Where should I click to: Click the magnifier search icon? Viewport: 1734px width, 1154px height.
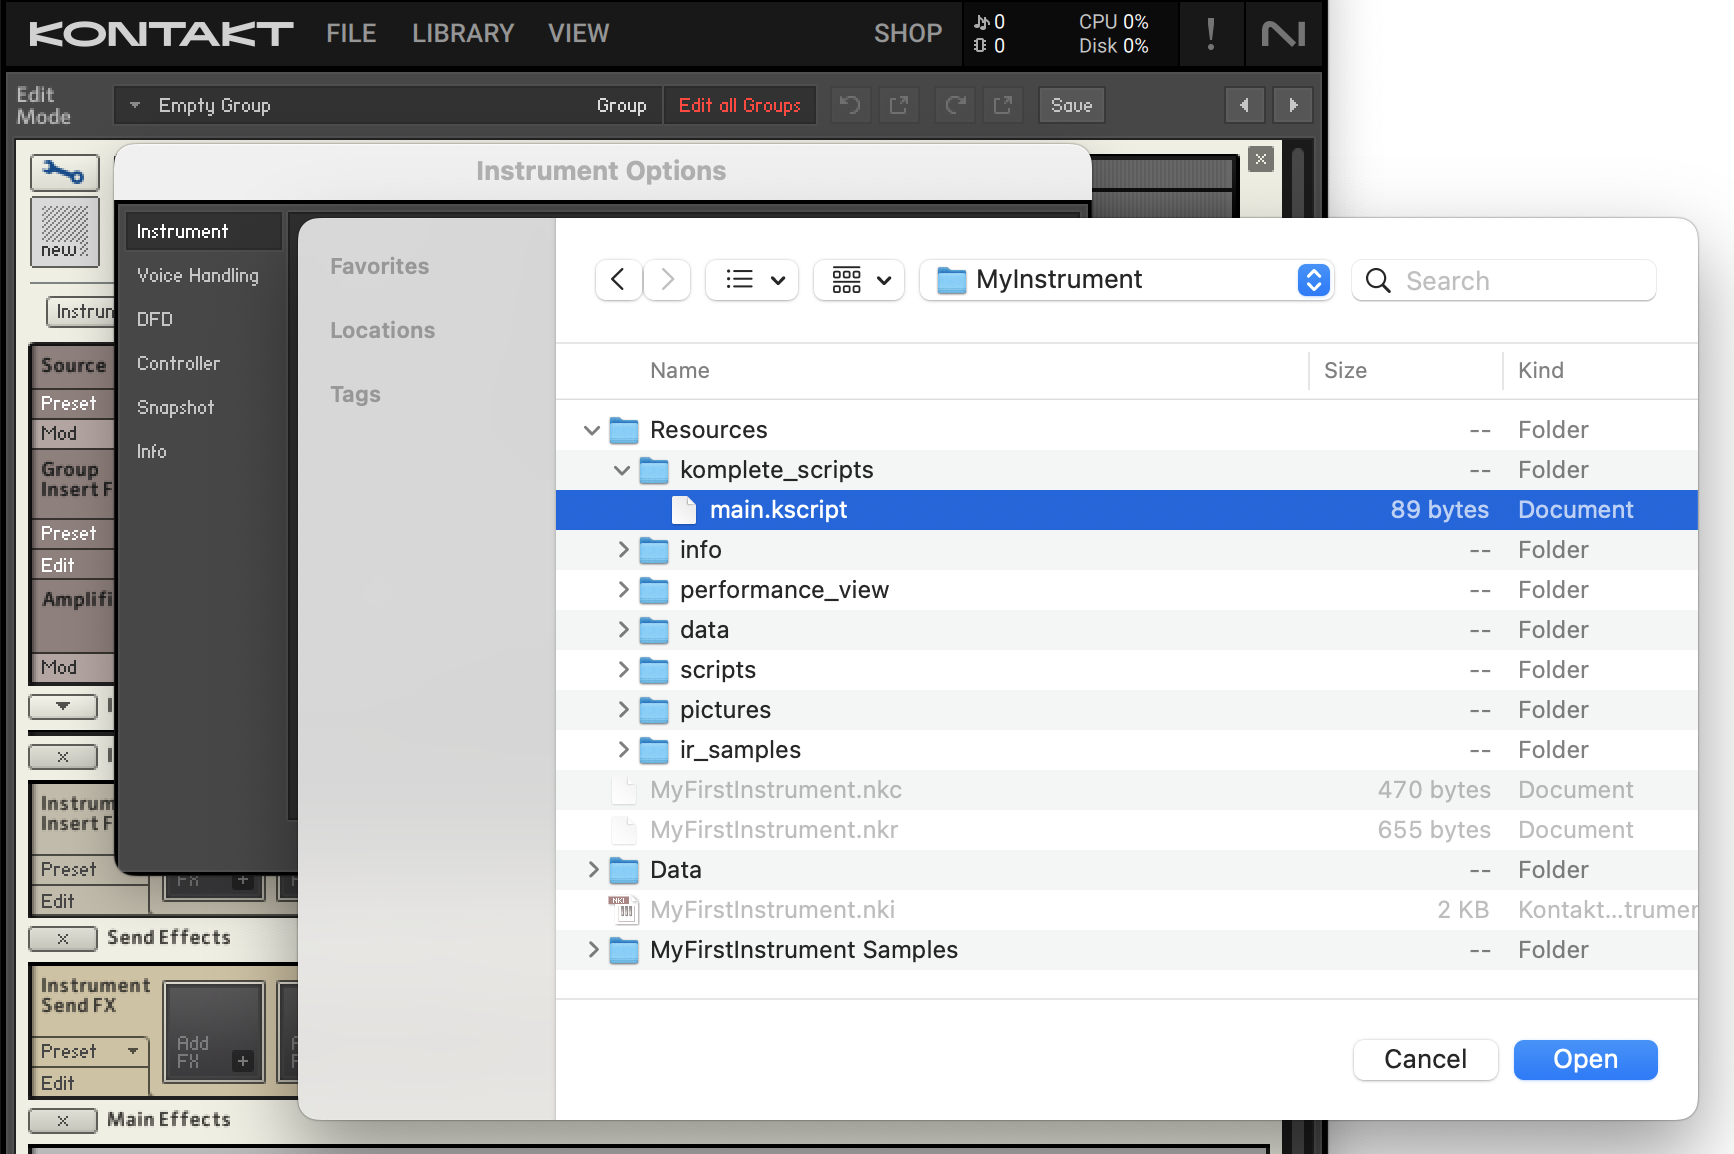[1378, 281]
